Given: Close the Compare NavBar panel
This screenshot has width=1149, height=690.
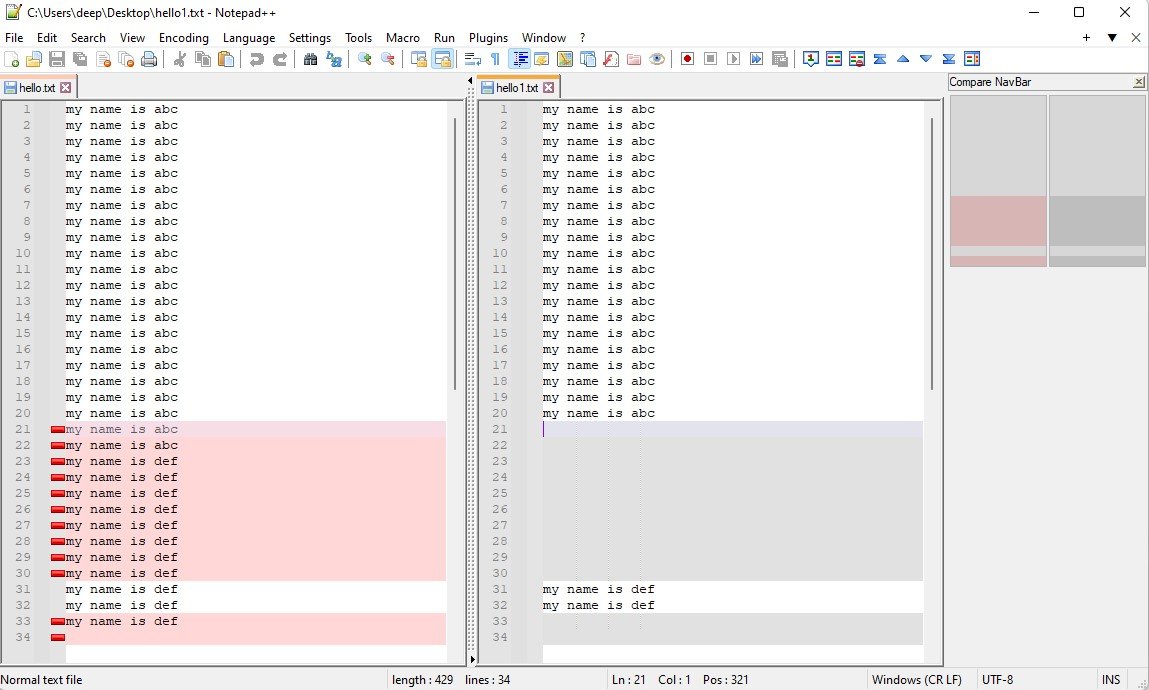Looking at the screenshot, I should pos(1138,82).
